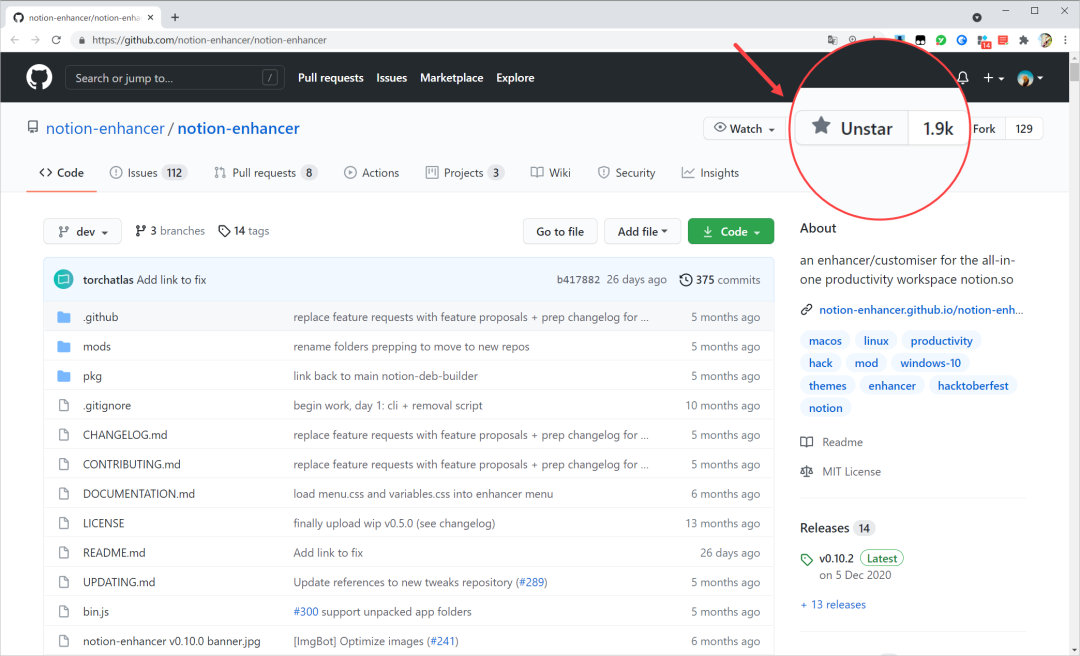Click the Go to file button
Image resolution: width=1080 pixels, height=656 pixels.
pos(560,232)
